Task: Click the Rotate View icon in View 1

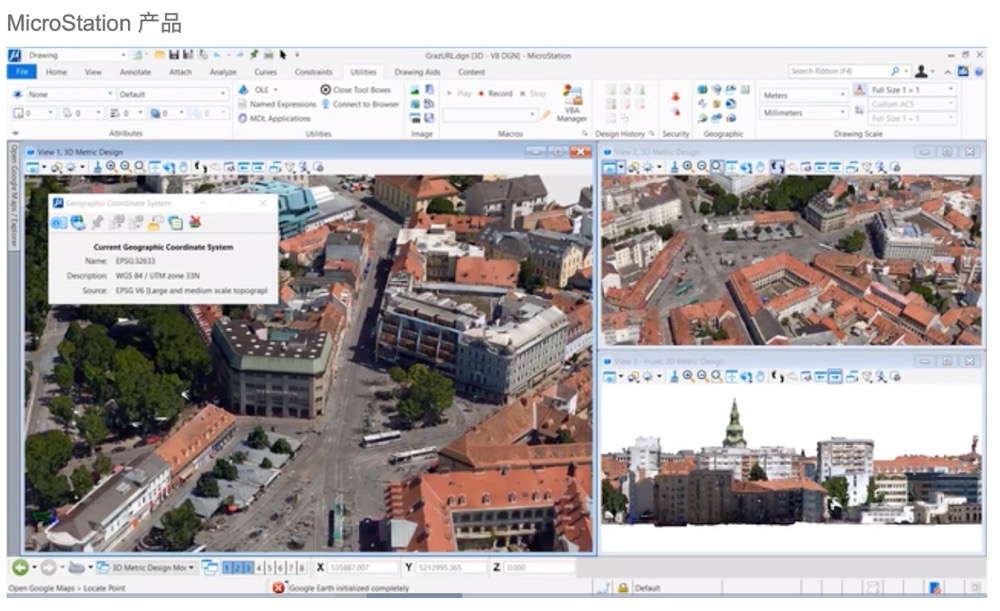Action: pos(168,167)
